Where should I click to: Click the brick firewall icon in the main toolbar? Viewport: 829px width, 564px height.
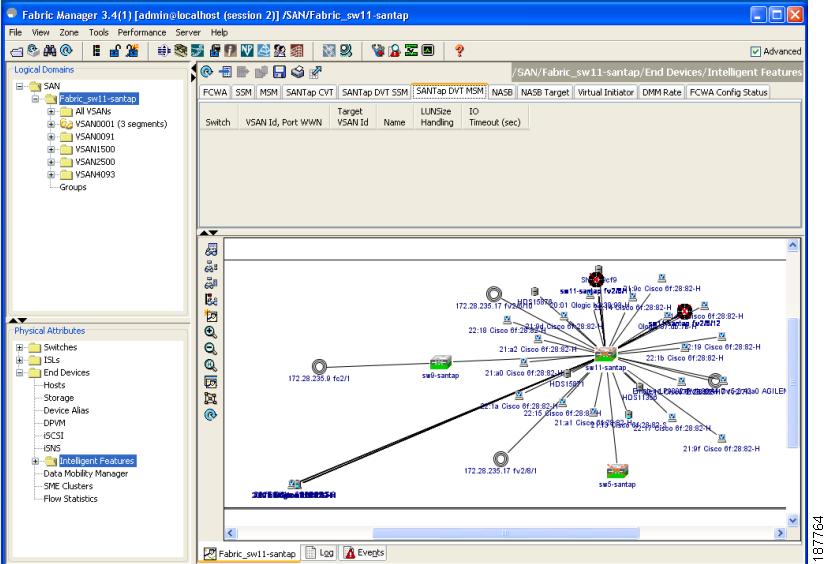(297, 51)
